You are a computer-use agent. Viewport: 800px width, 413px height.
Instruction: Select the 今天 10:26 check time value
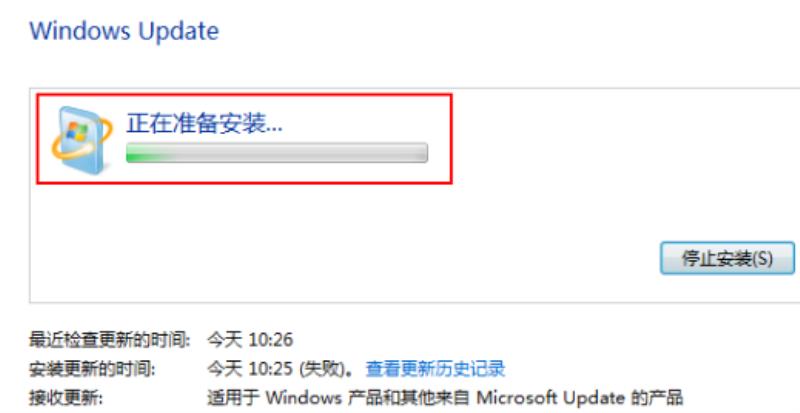[250, 339]
